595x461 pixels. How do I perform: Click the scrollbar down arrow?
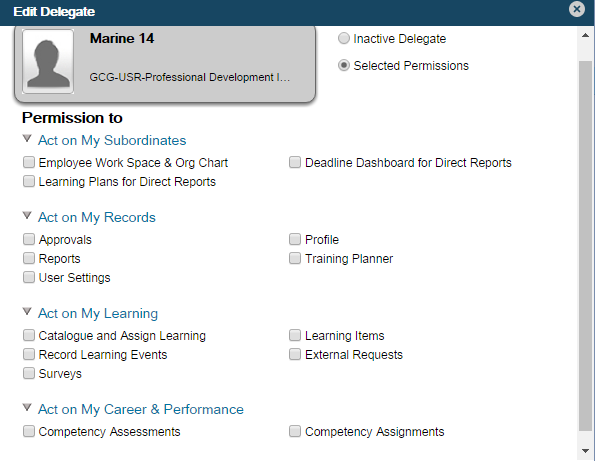(x=585, y=451)
